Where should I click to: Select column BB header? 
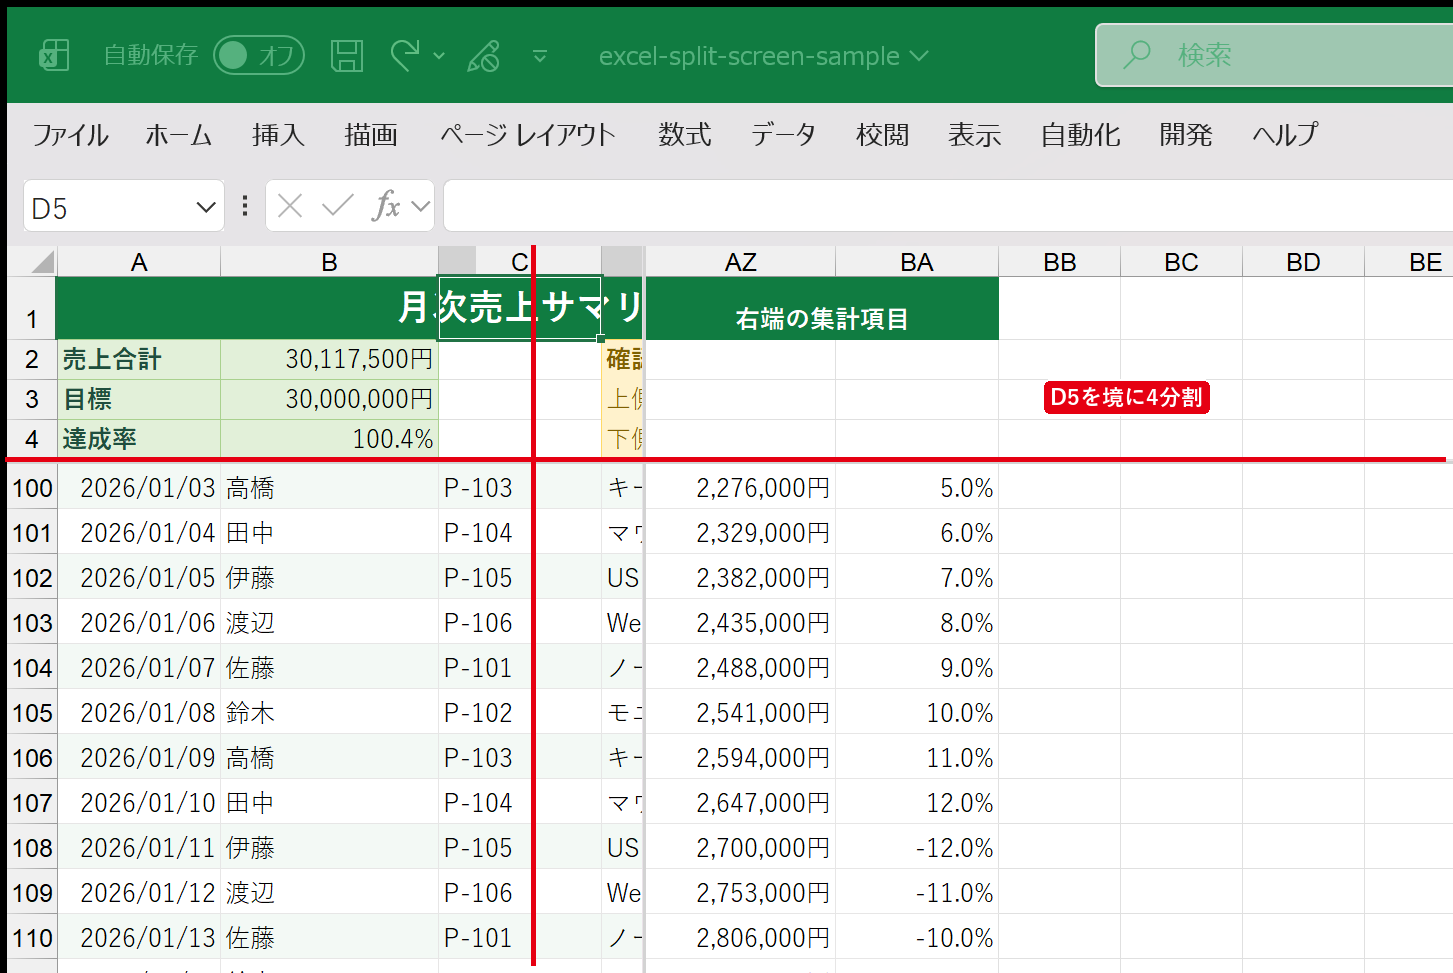pyautogui.click(x=1060, y=262)
